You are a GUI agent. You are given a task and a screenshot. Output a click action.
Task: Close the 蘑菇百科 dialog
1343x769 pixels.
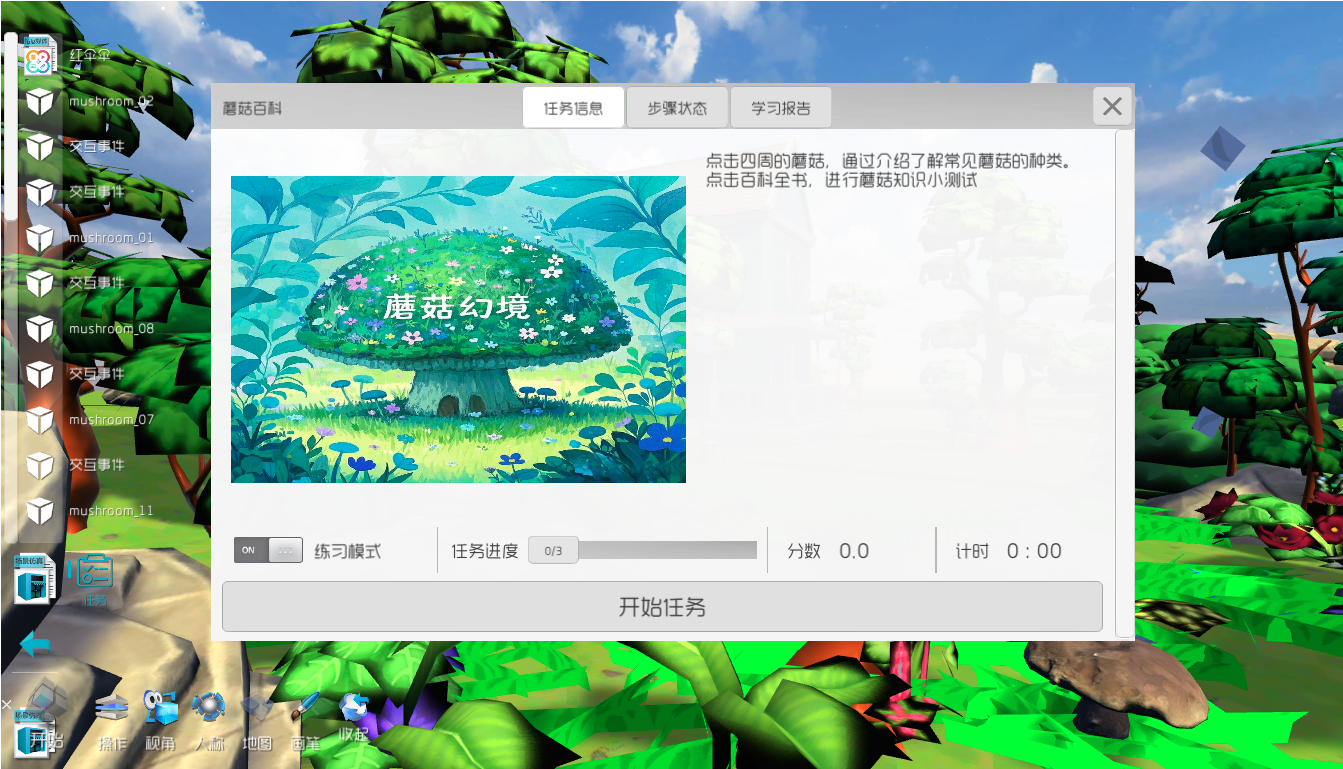click(1112, 106)
